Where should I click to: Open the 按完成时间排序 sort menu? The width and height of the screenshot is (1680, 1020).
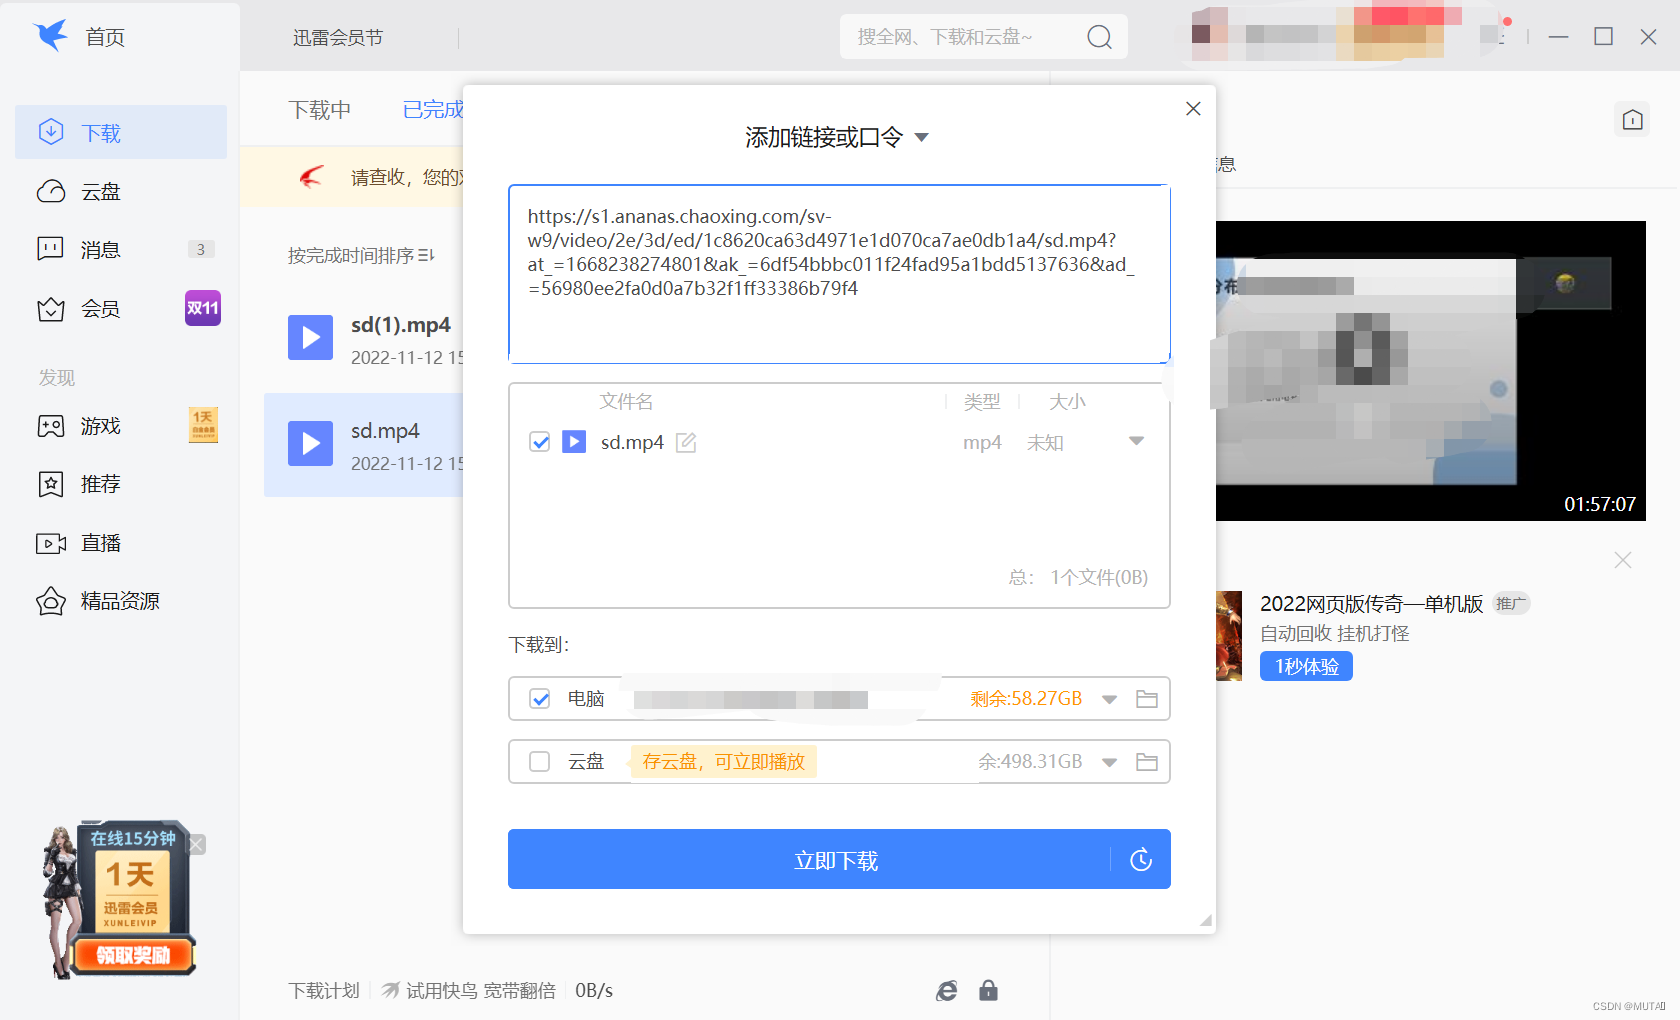pos(361,256)
